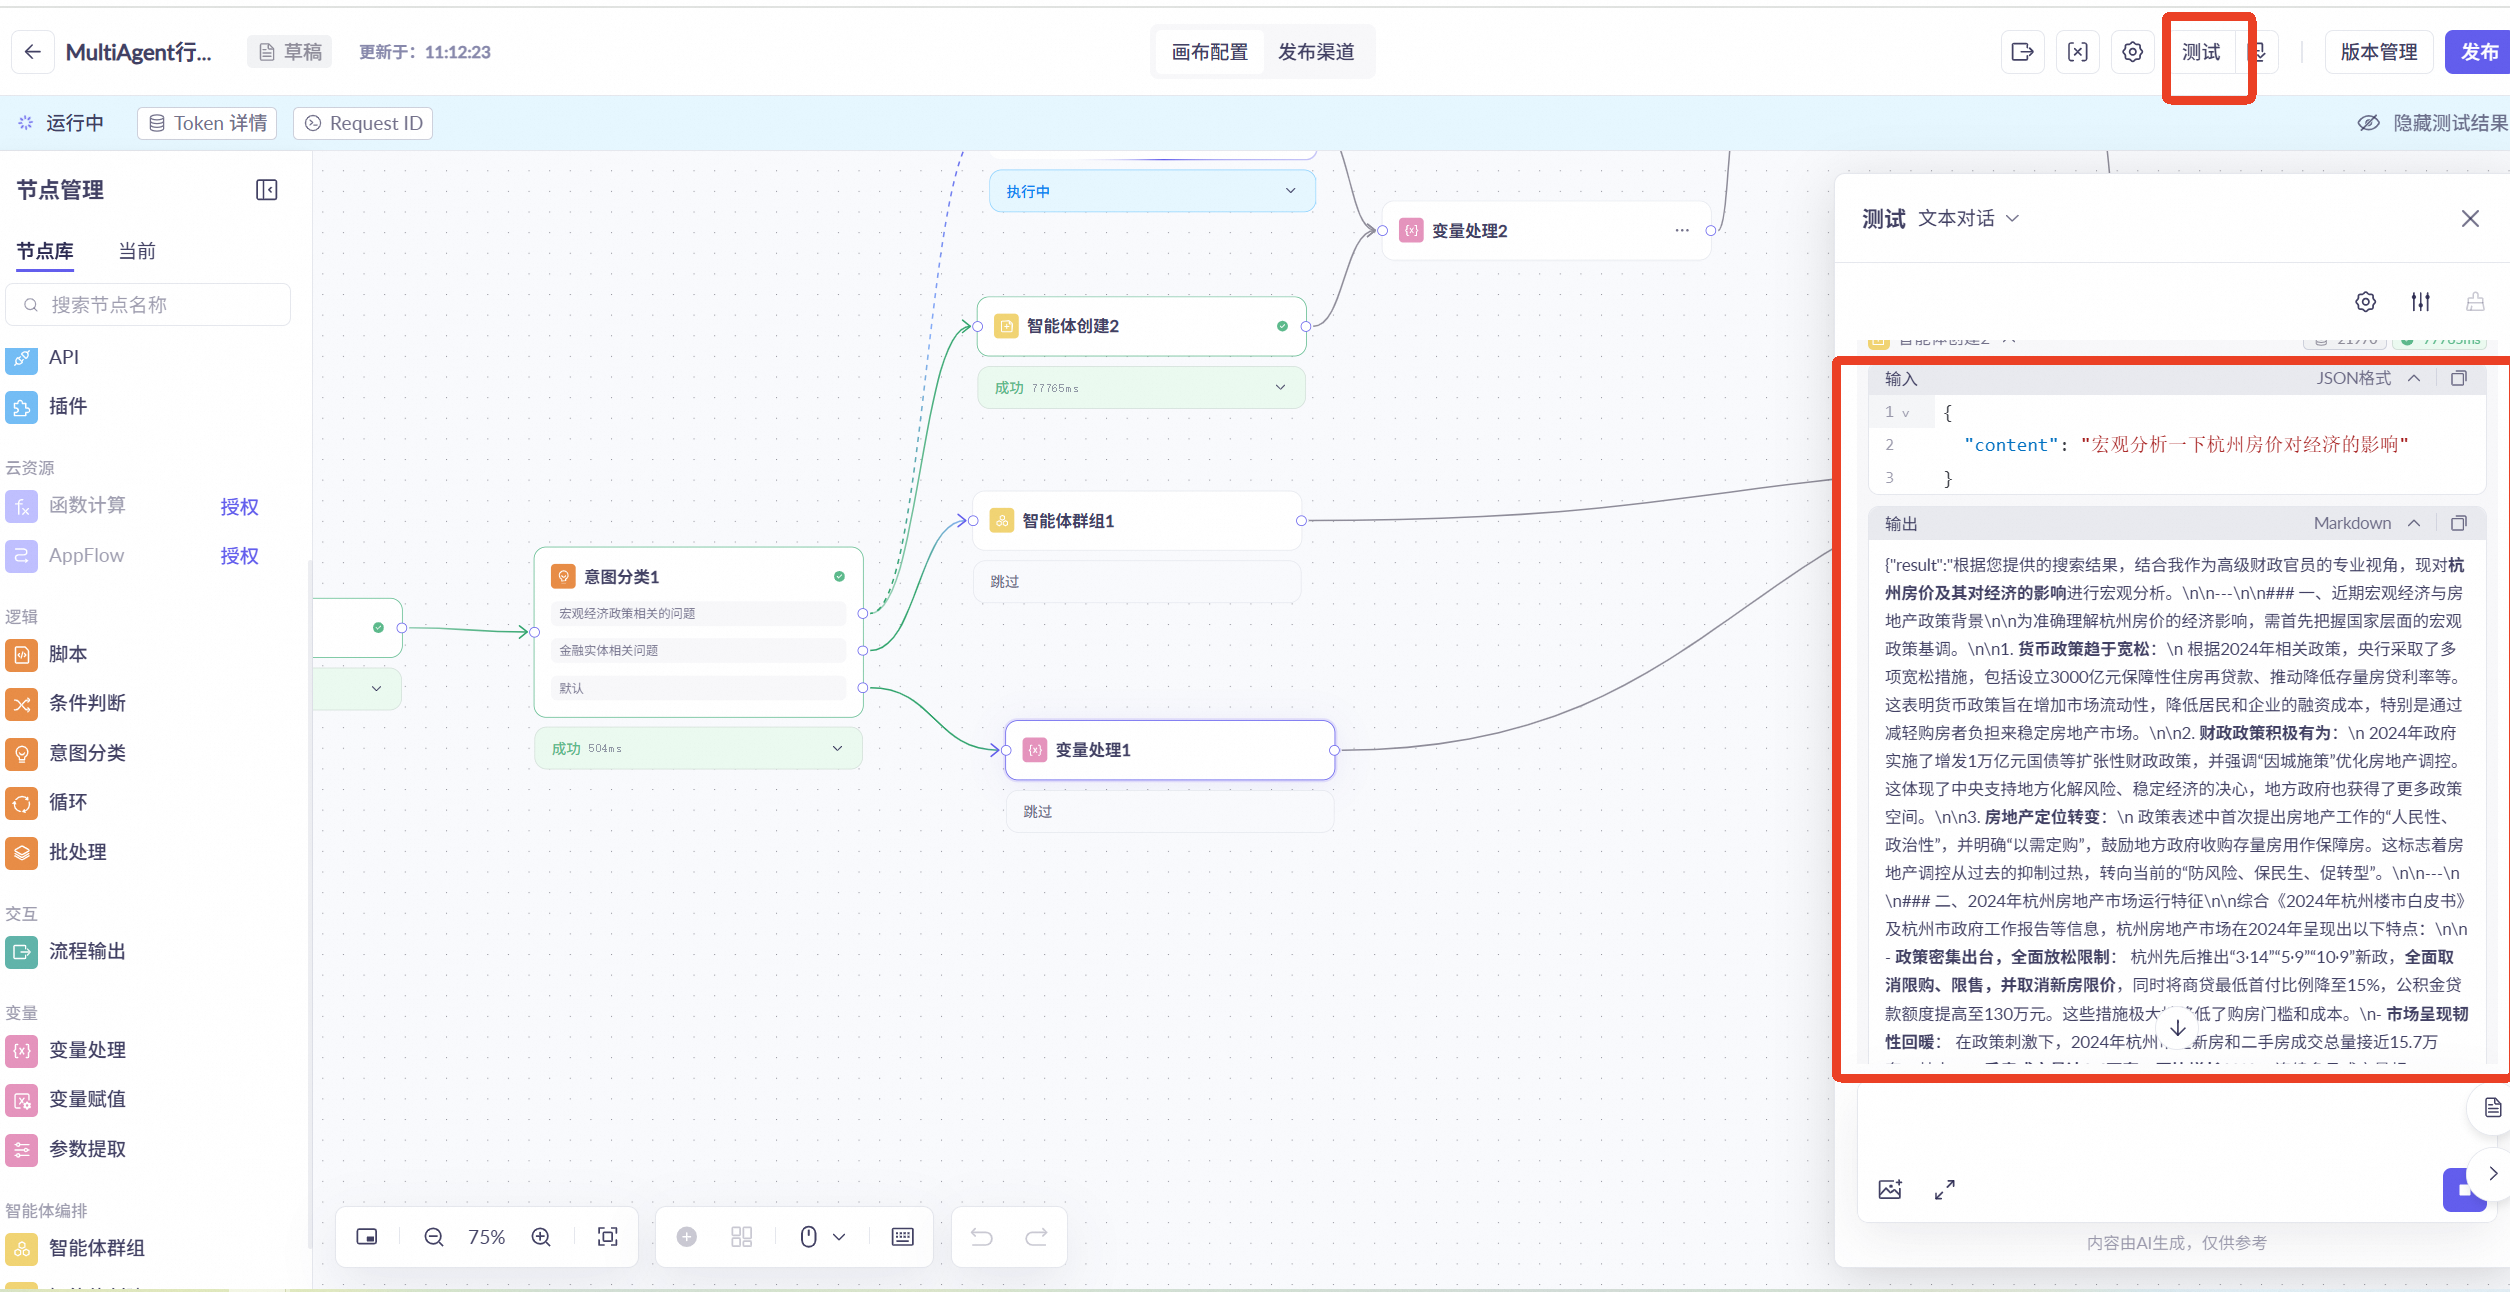Collapse the node management sidebar

pos(266,190)
